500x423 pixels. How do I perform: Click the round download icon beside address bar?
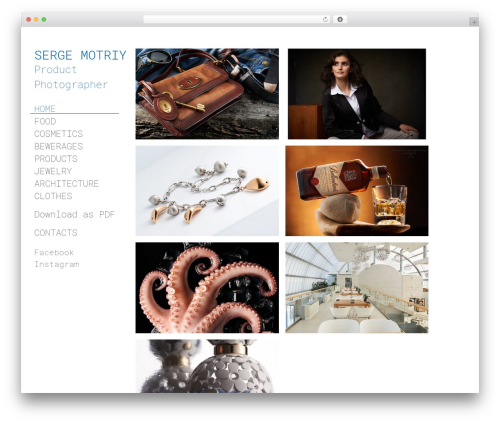[340, 19]
